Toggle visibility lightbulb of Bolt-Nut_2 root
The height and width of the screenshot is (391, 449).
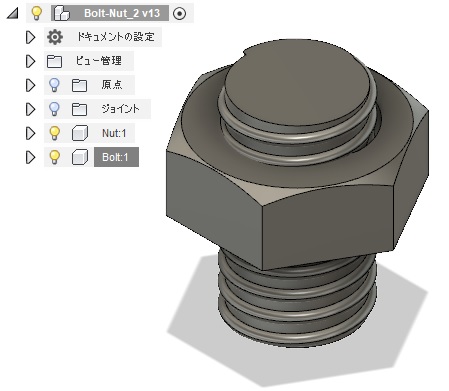[37, 13]
